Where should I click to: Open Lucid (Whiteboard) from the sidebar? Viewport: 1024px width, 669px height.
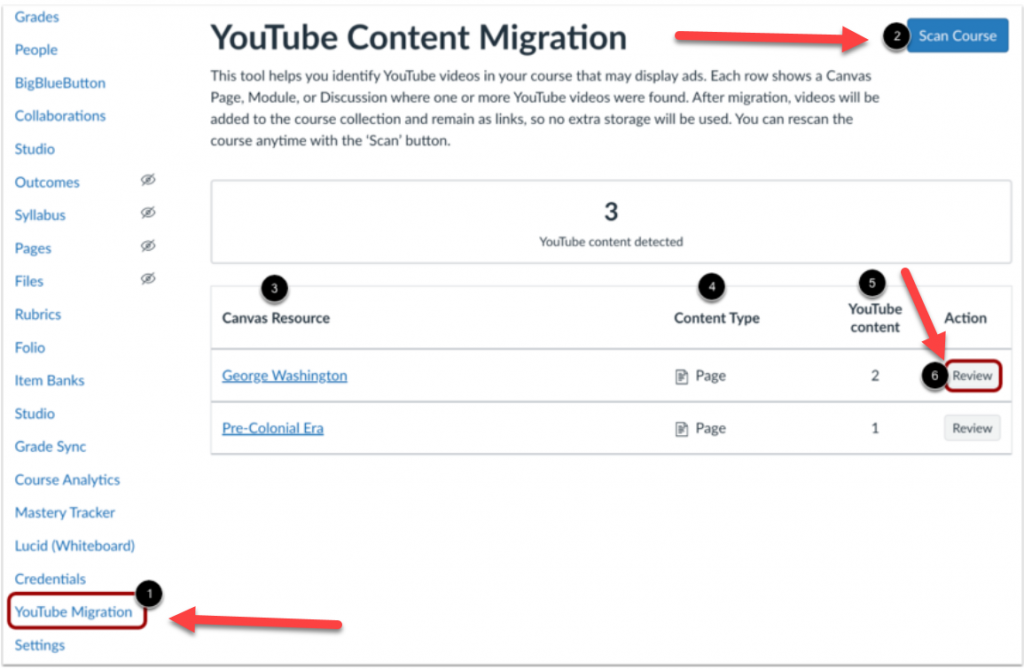tap(75, 546)
